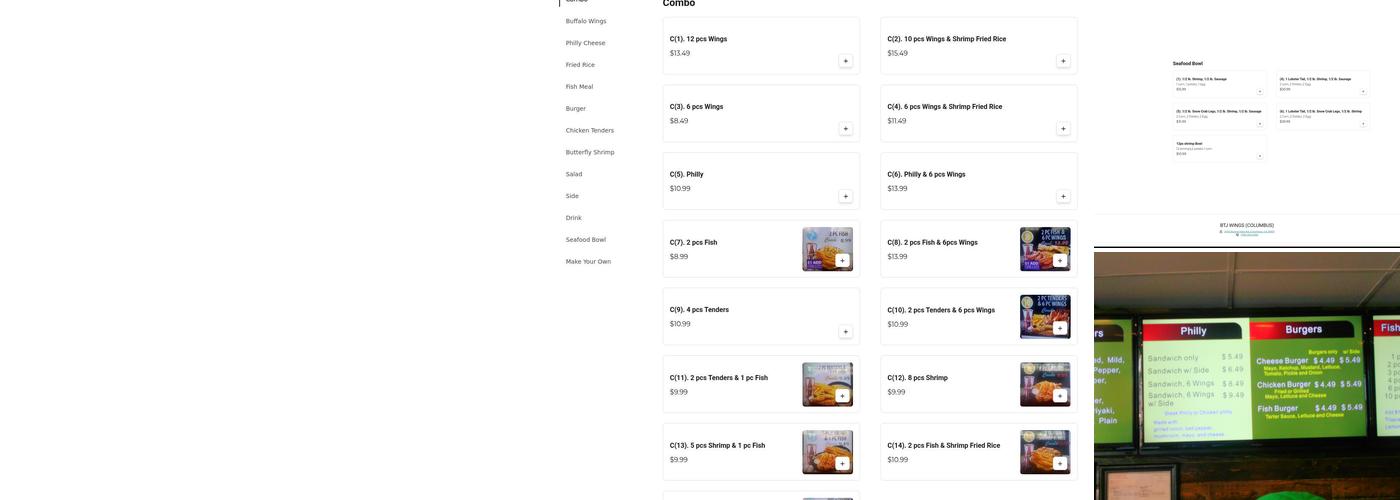Add C(3). 6 pcs Wings to order
This screenshot has height=500, width=1400.
(x=845, y=129)
